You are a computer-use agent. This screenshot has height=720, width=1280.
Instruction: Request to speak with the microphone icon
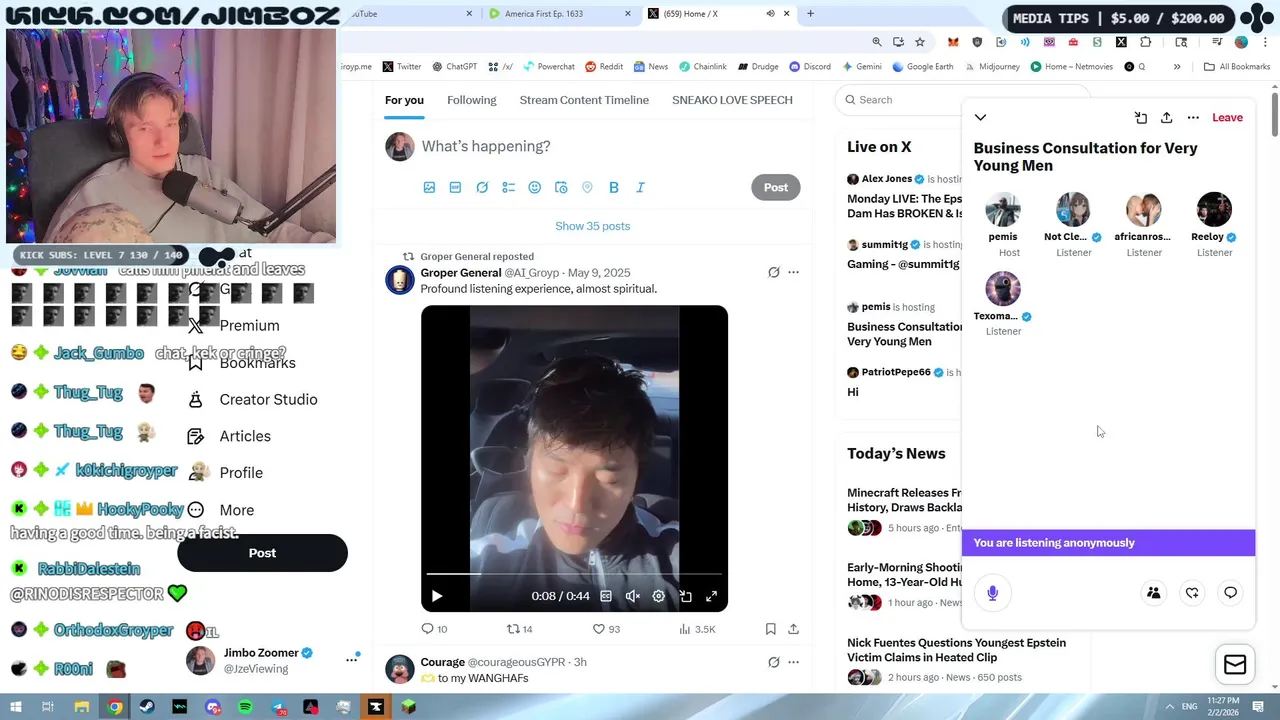[x=992, y=593]
